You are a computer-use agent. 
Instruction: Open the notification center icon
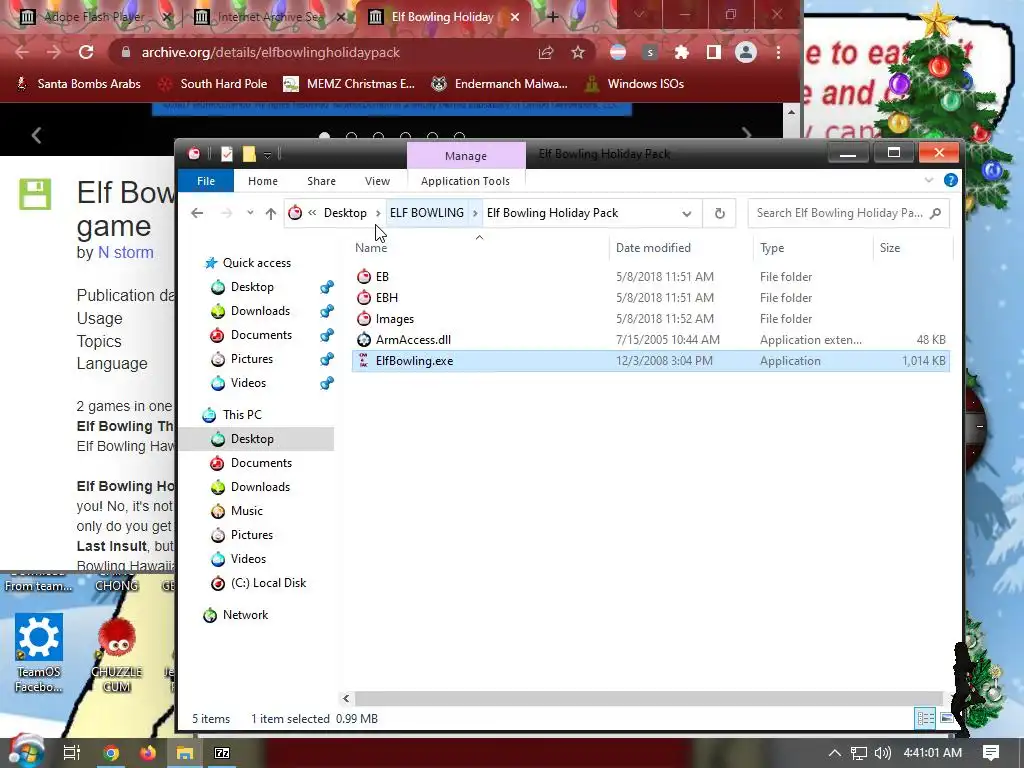[x=991, y=753]
